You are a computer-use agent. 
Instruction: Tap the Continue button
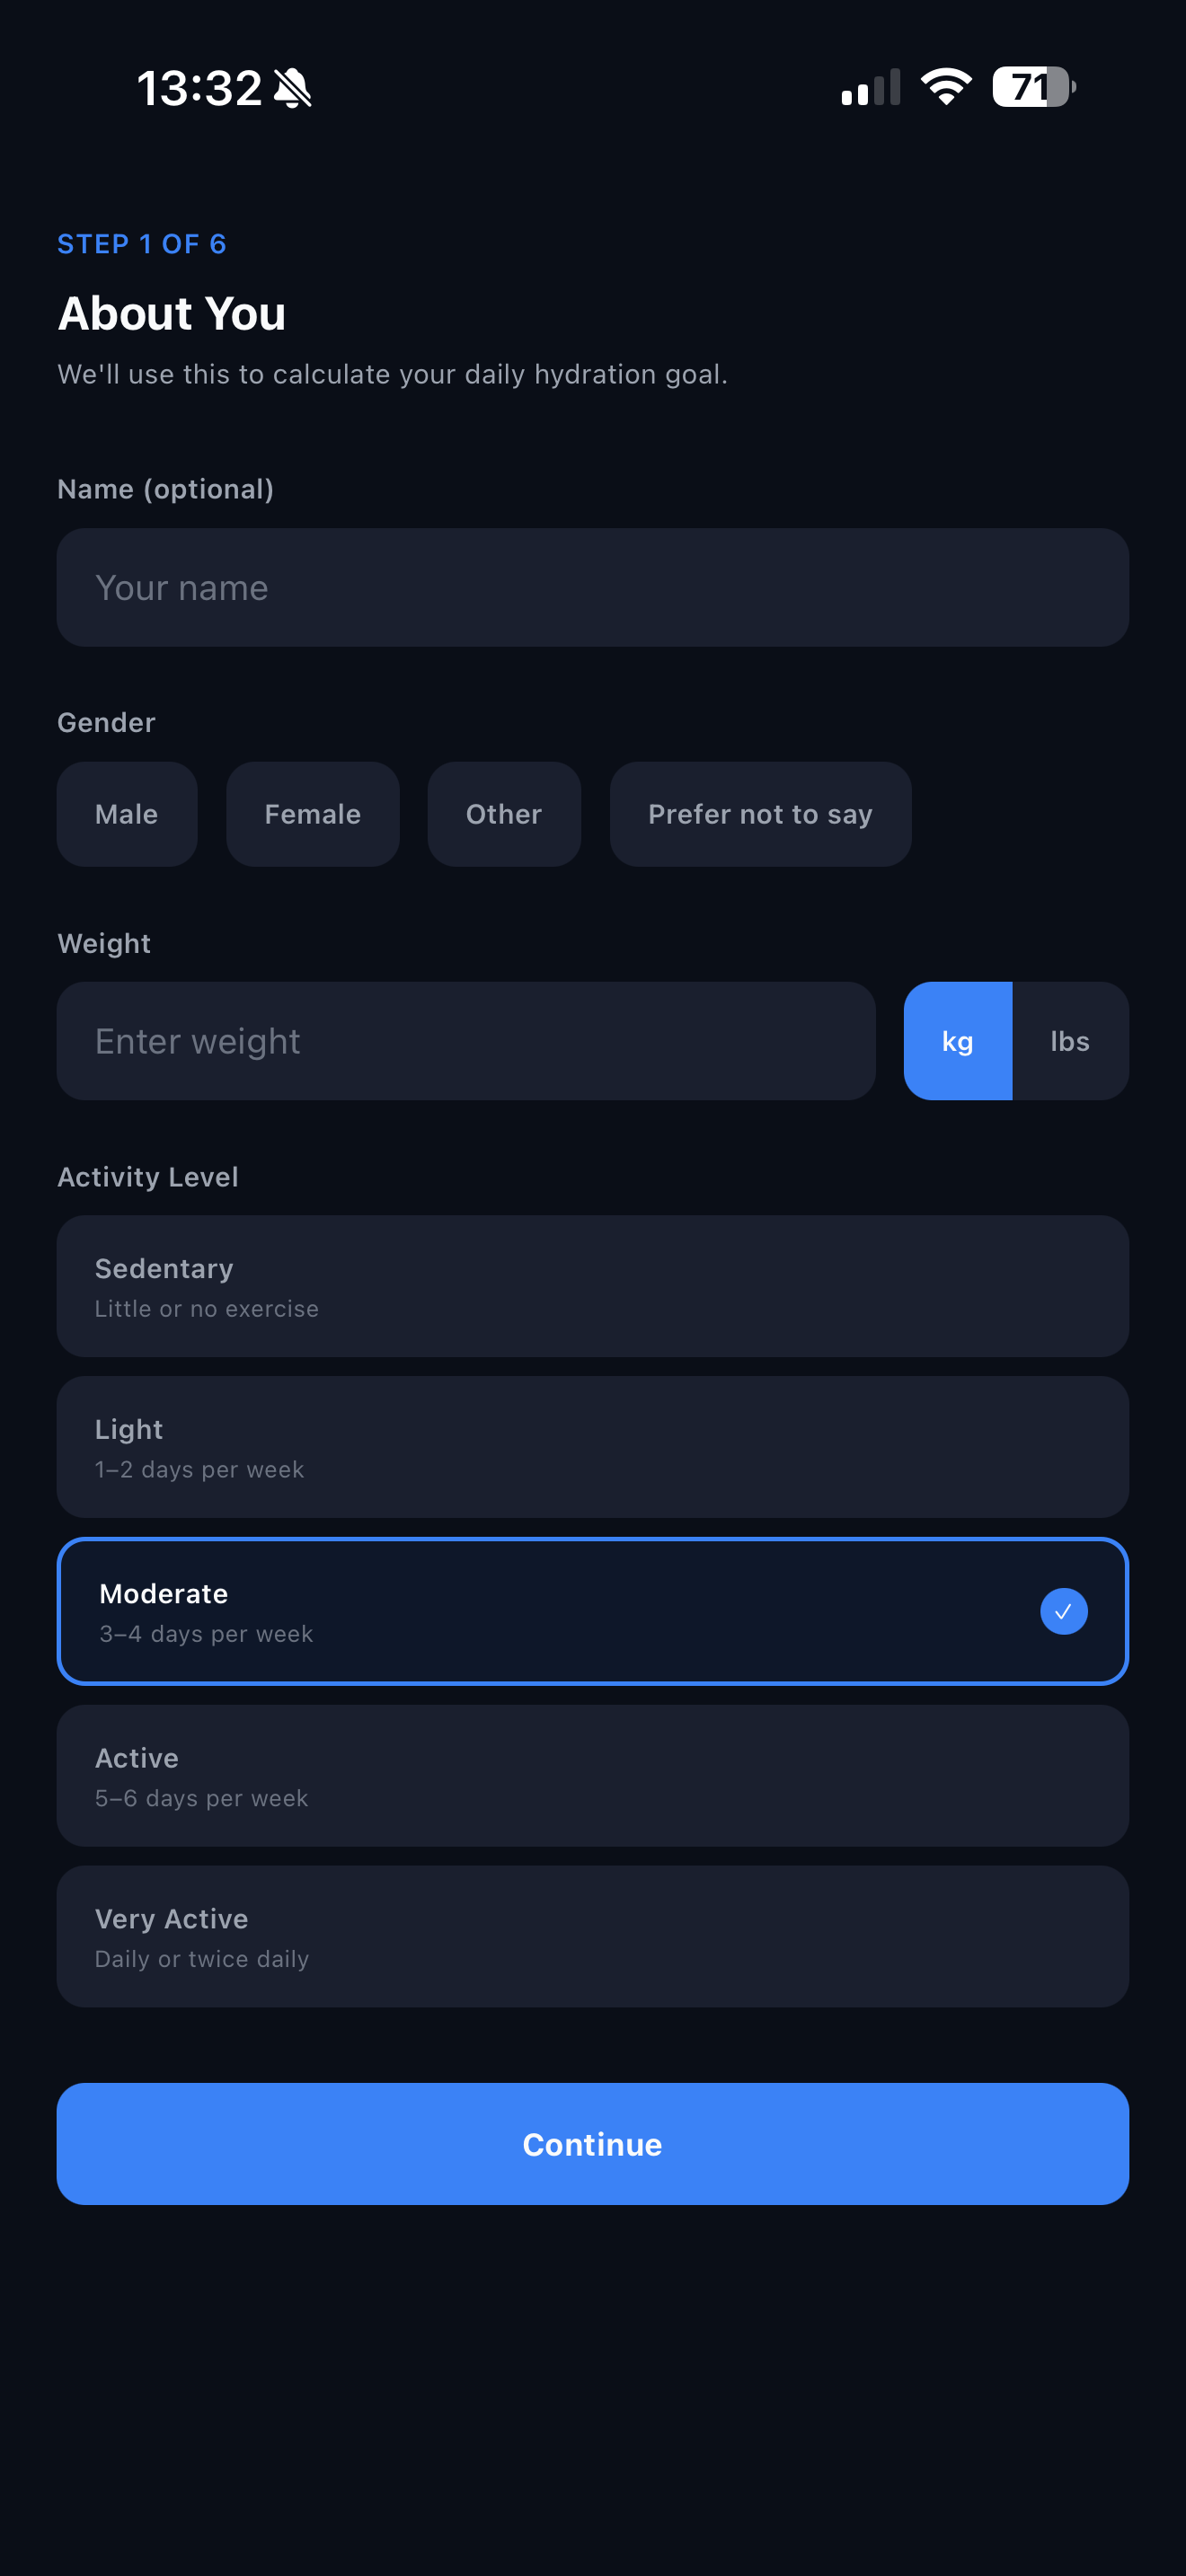[x=592, y=2144]
